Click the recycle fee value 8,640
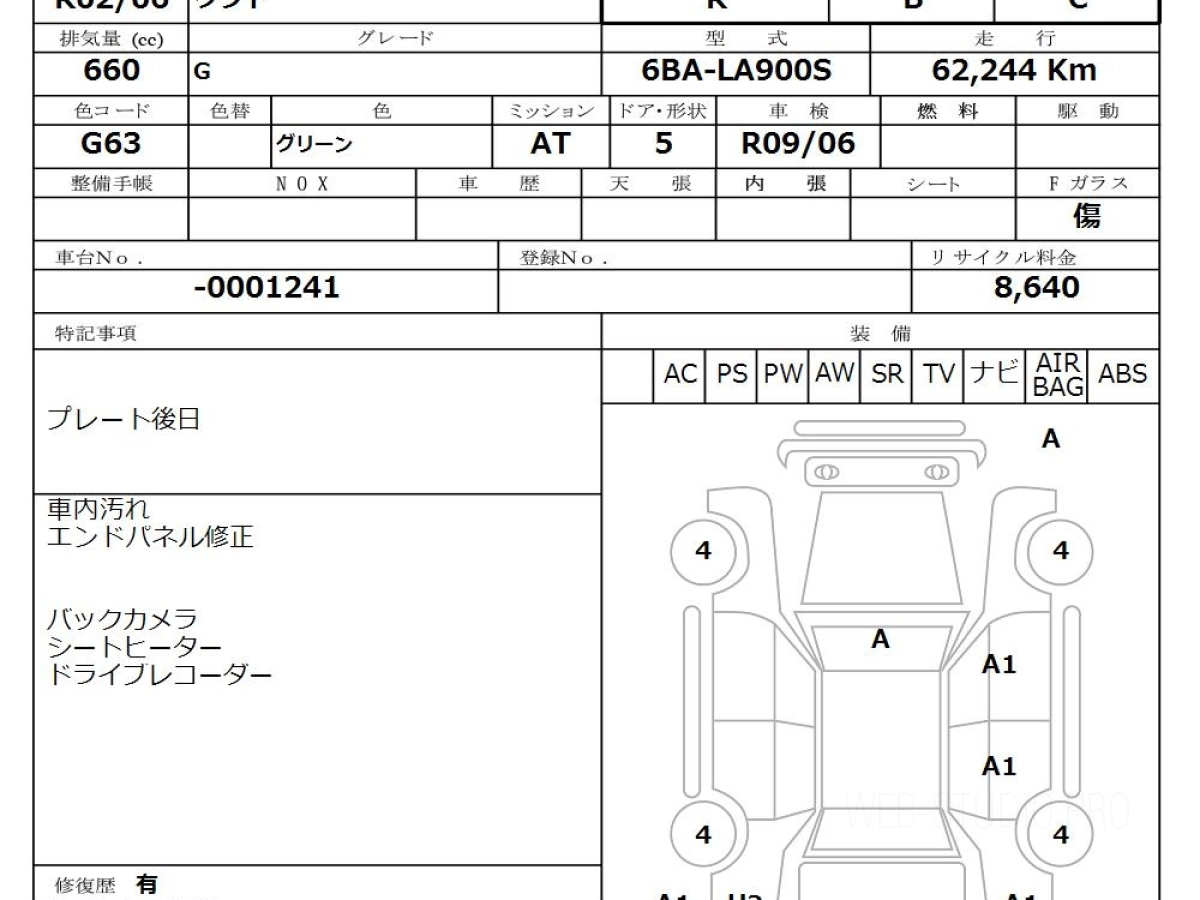 [x=1036, y=289]
